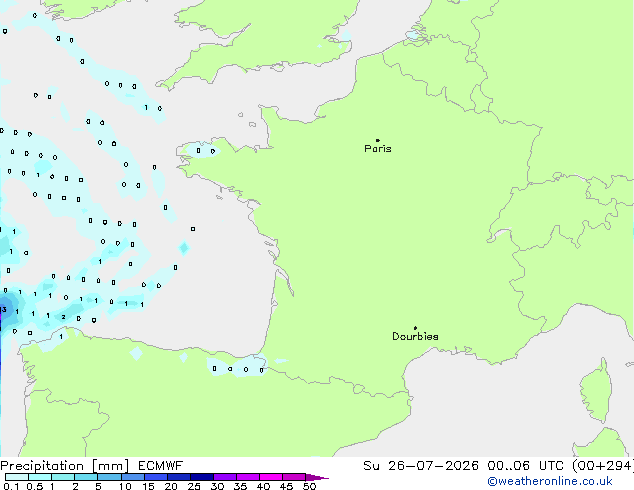Click the Dourbies city label
Image resolution: width=634 pixels, height=490 pixels.
(415, 336)
